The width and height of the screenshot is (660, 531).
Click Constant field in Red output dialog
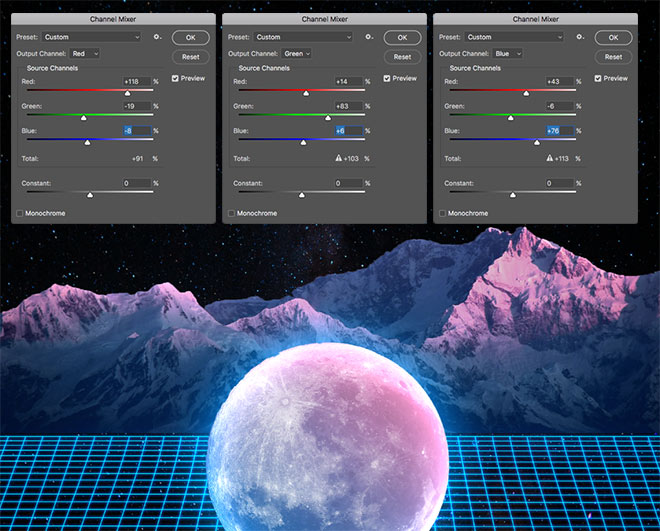click(137, 183)
